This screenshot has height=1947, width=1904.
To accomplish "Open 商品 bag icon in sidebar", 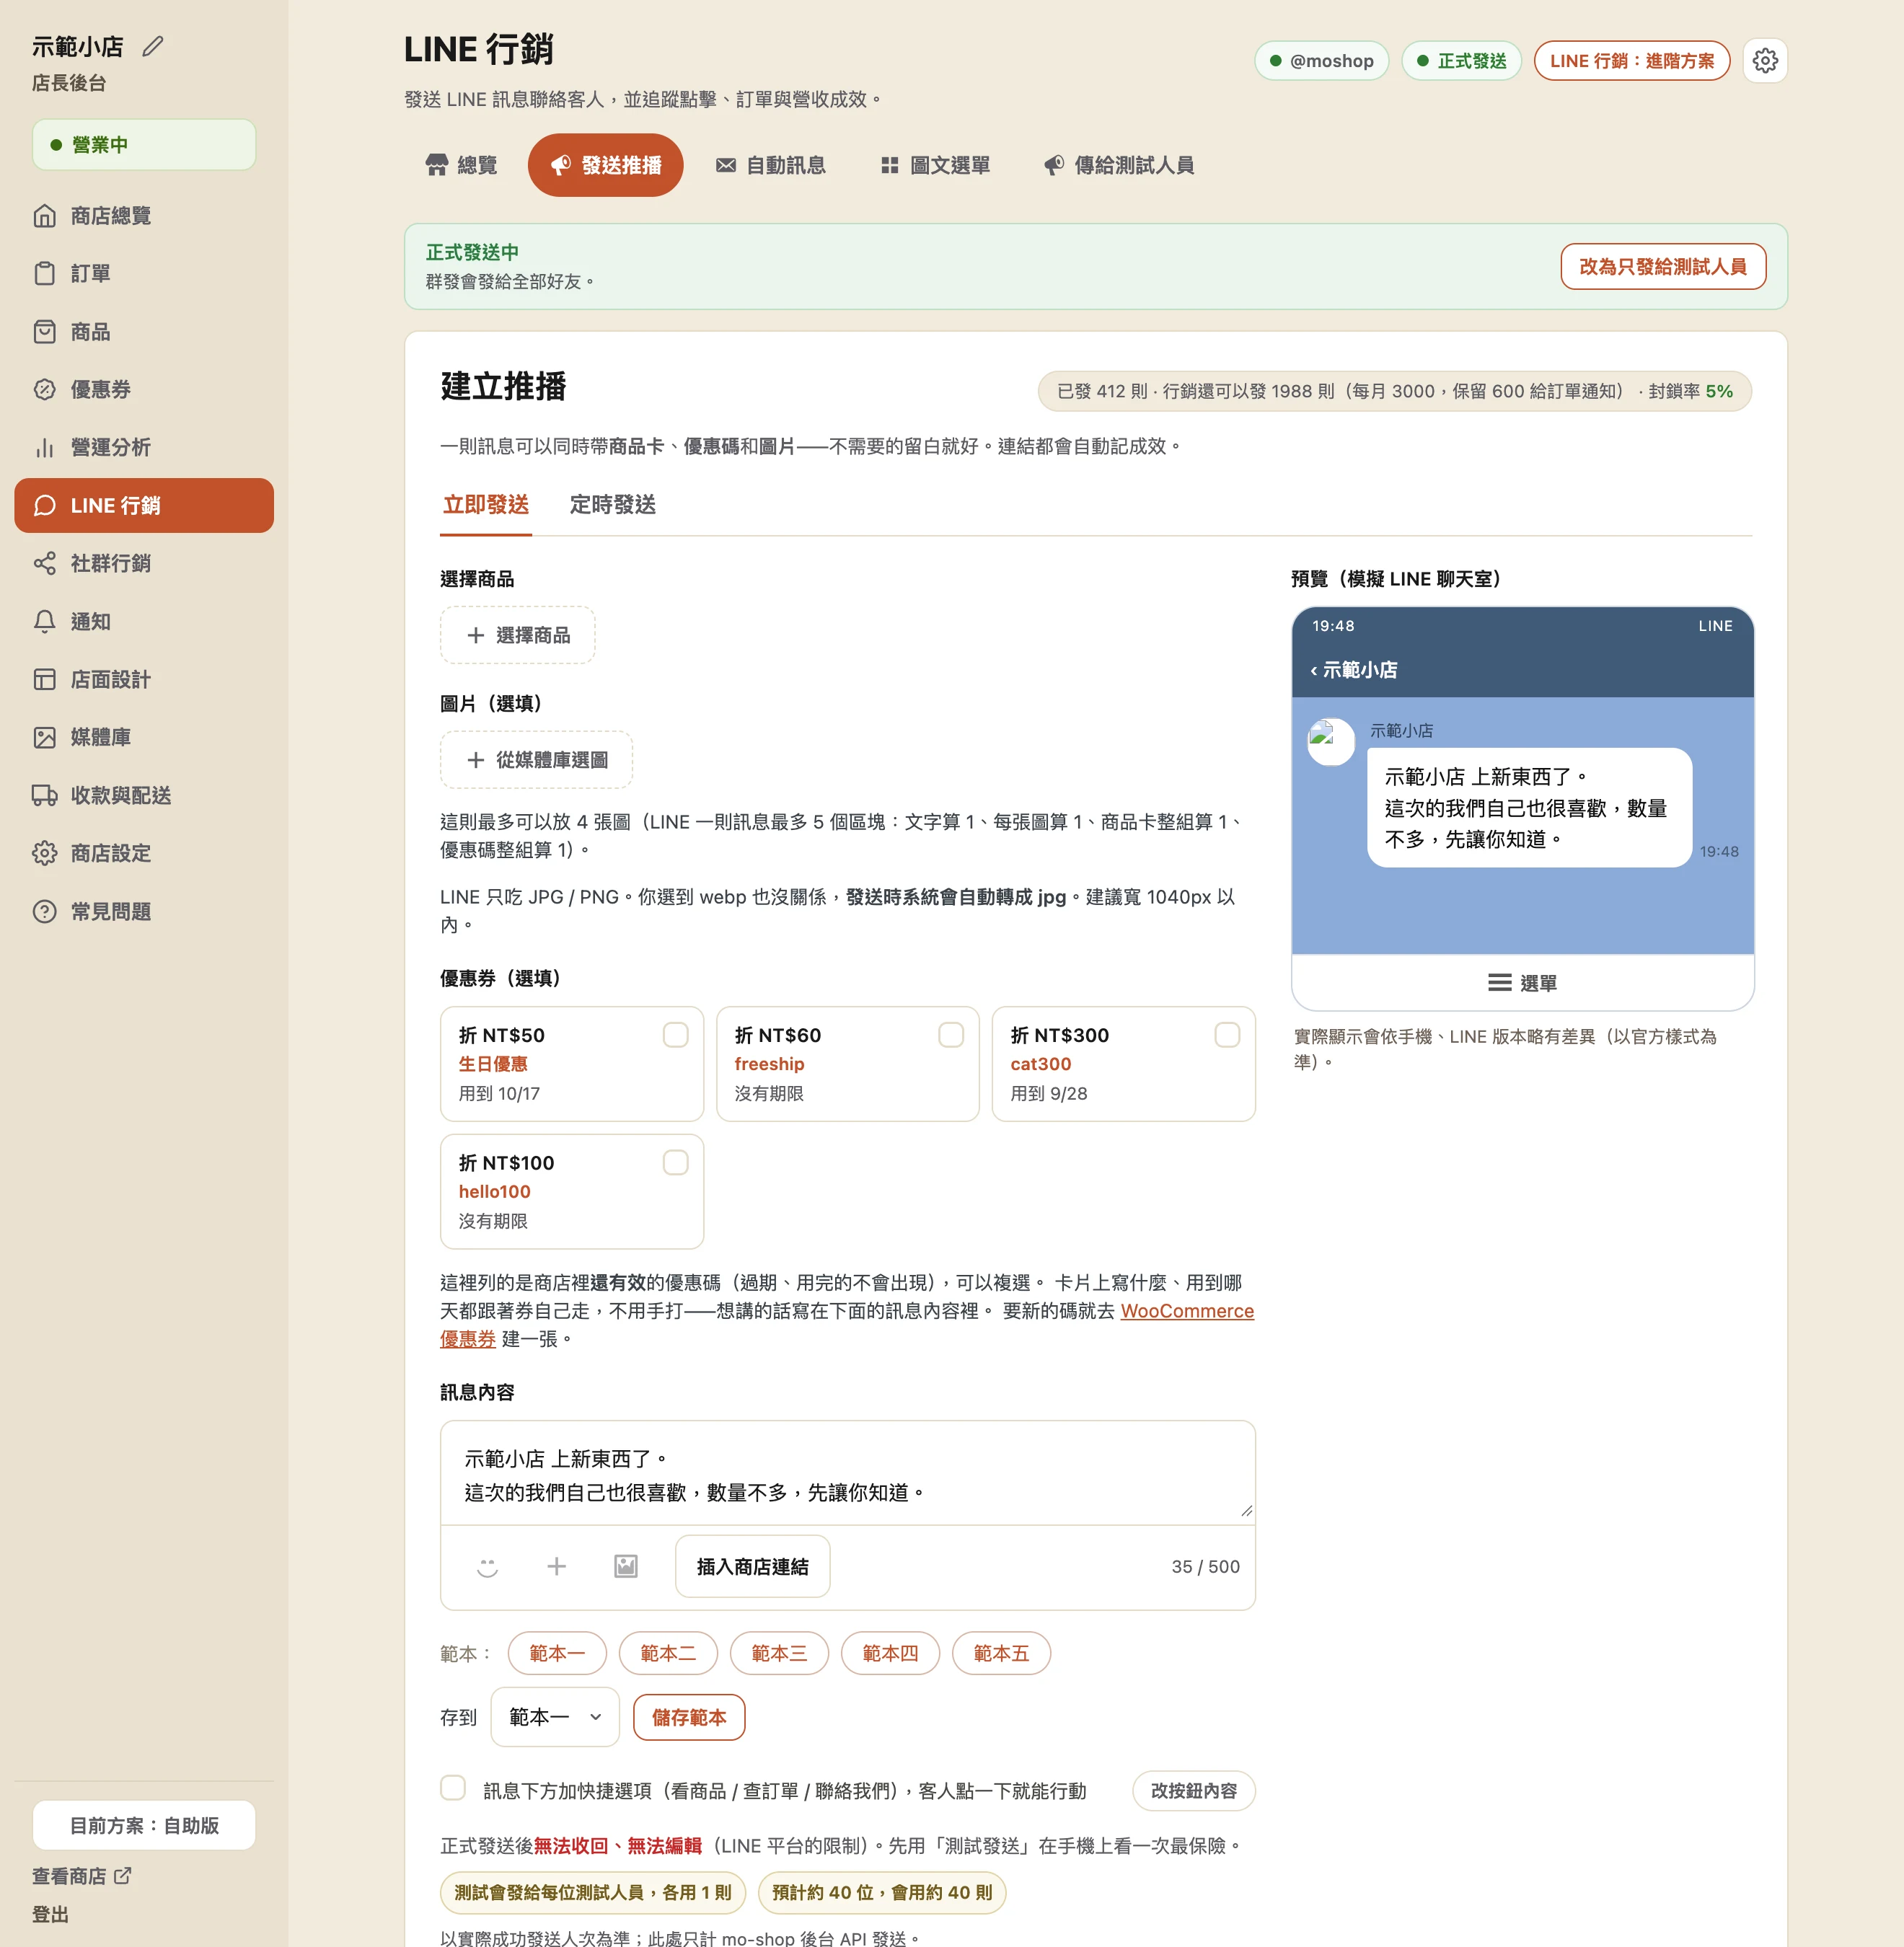I will point(44,332).
